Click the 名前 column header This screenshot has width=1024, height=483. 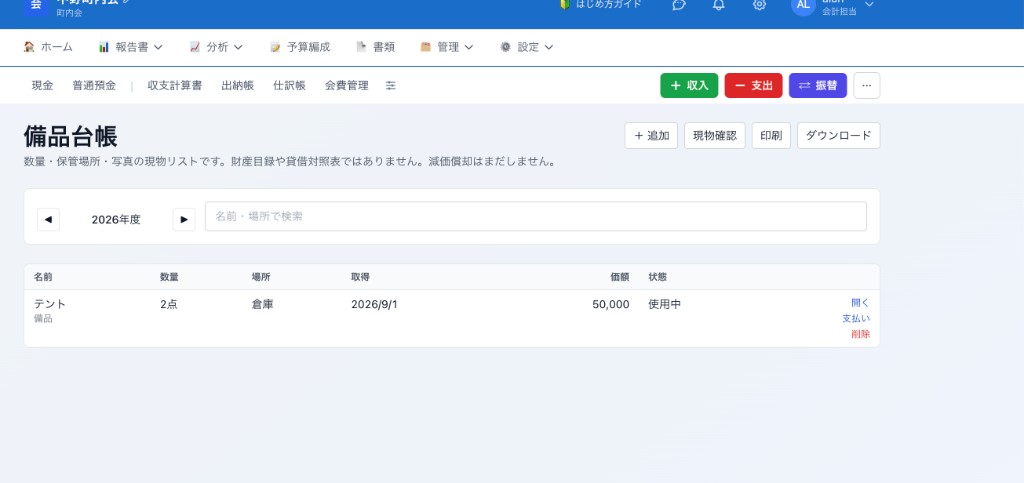[x=43, y=277]
